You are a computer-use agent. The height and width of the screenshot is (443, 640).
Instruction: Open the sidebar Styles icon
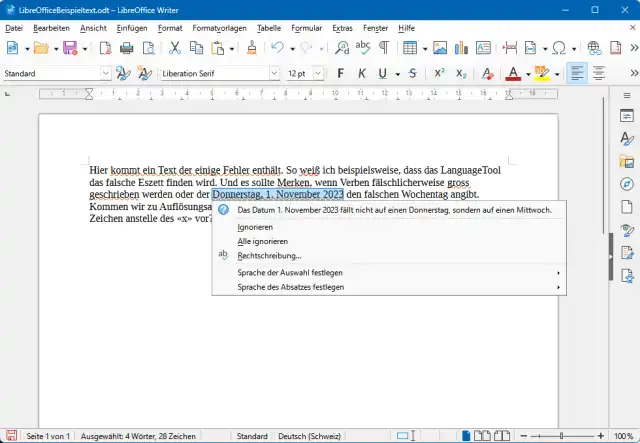pyautogui.click(x=627, y=138)
